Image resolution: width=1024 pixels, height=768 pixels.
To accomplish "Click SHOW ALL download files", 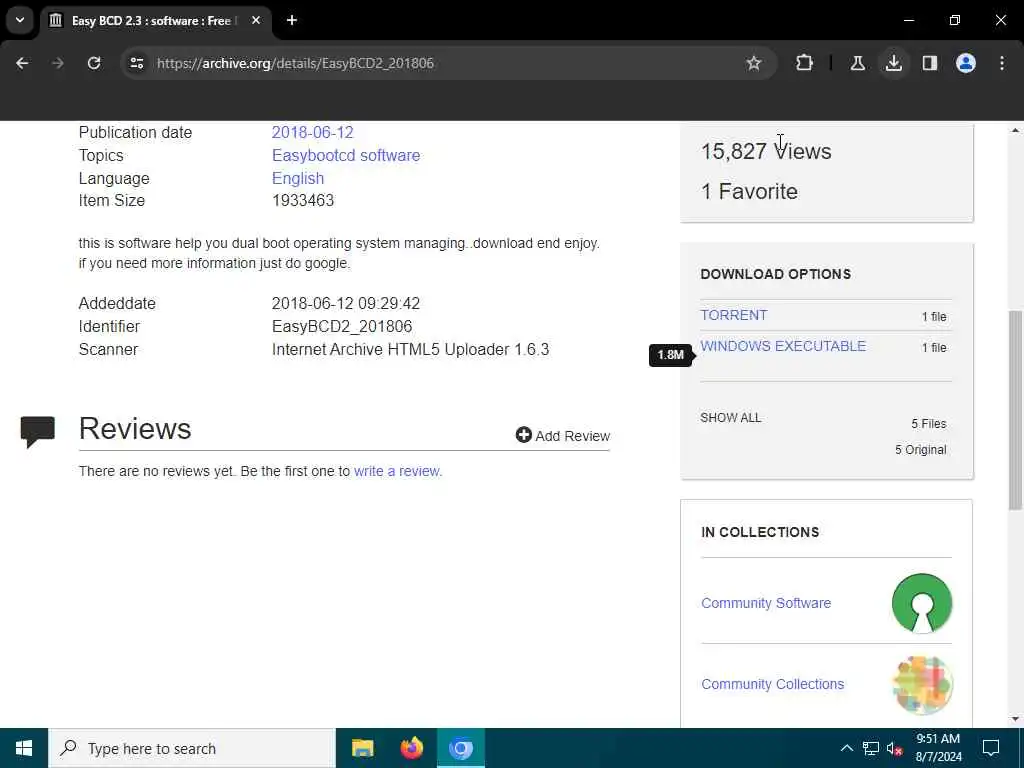I will tap(730, 418).
